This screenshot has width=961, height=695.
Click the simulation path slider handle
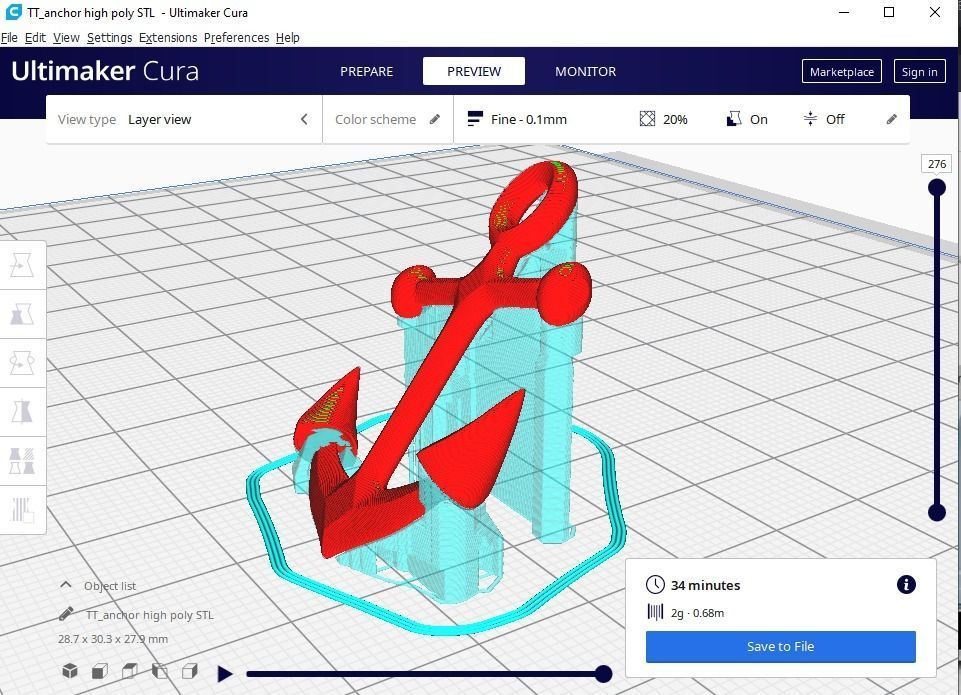click(603, 674)
